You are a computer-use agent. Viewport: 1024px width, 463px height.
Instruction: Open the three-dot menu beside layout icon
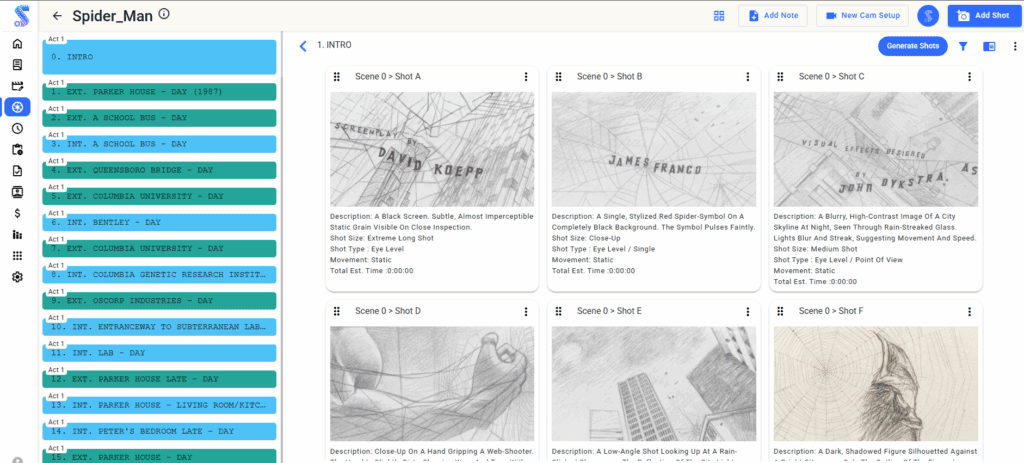pyautogui.click(x=1015, y=46)
